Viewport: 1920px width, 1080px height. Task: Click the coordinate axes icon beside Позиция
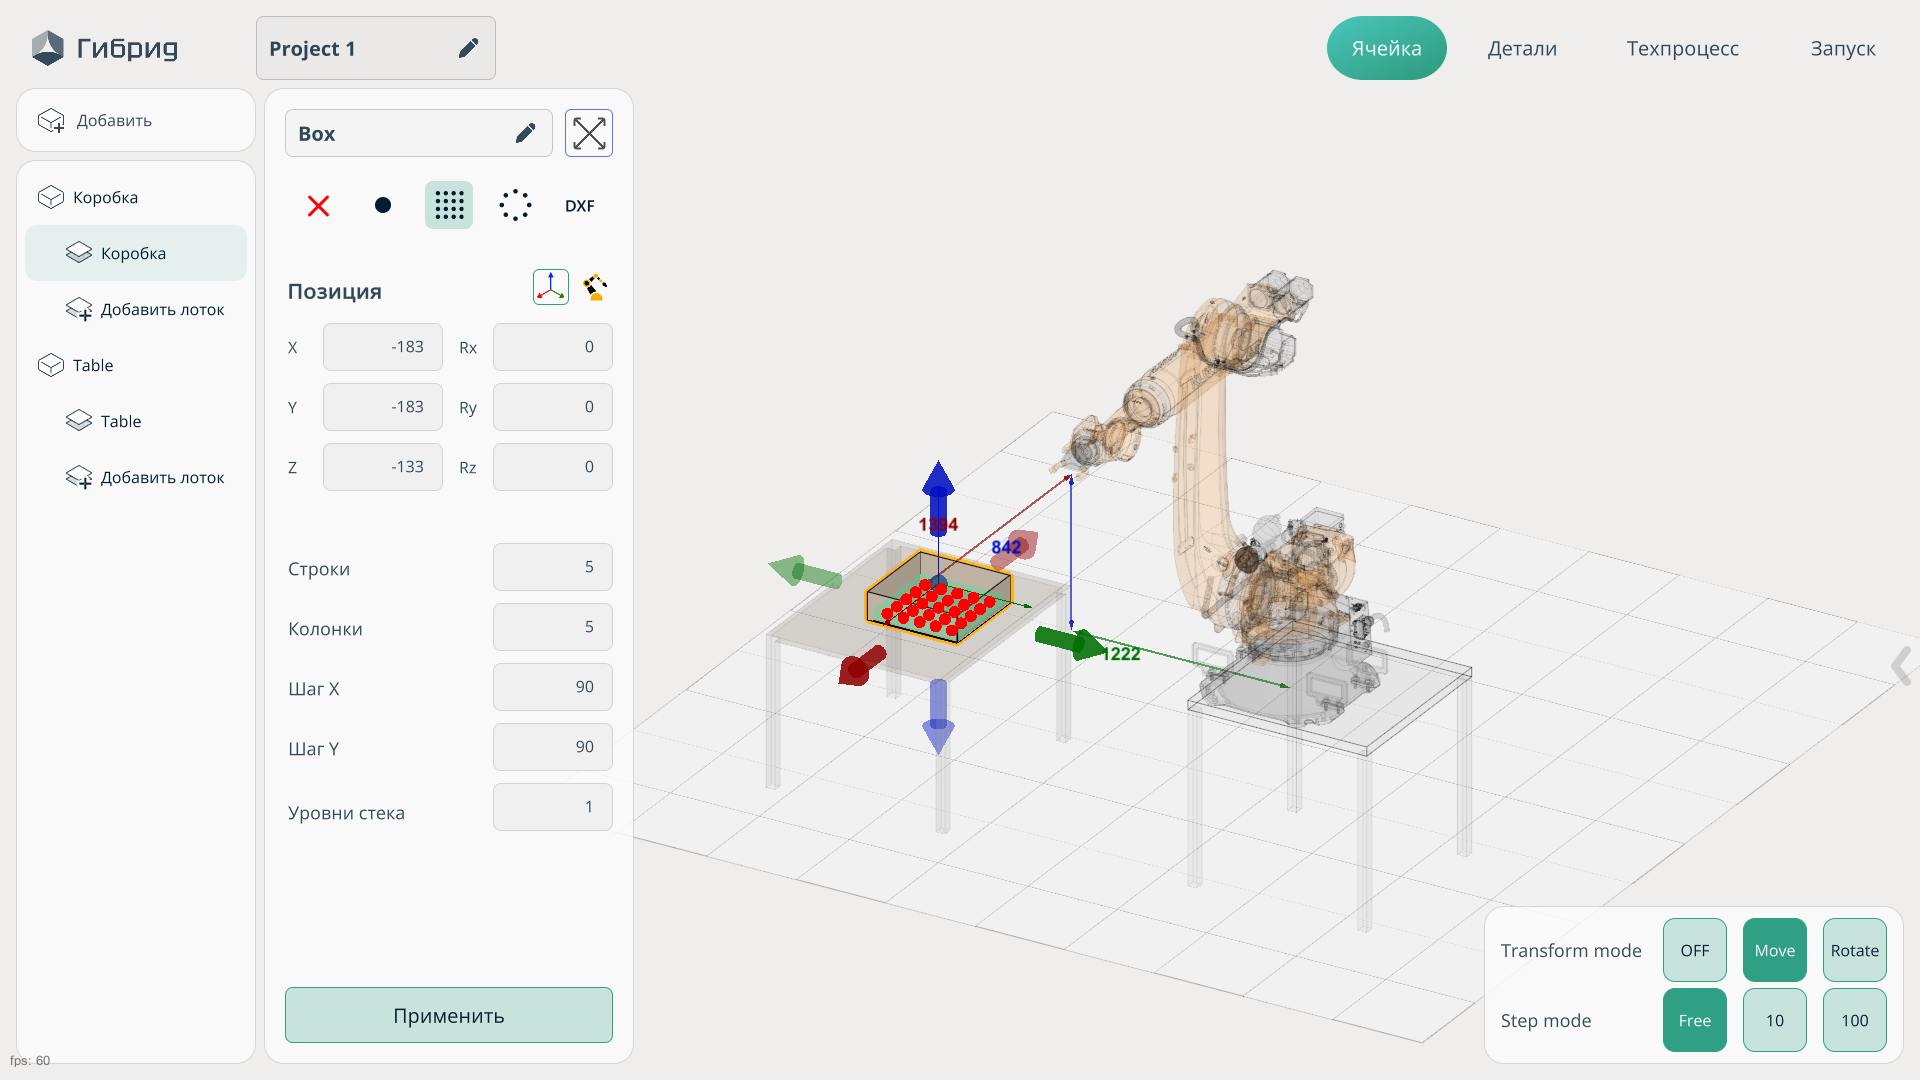pos(551,288)
